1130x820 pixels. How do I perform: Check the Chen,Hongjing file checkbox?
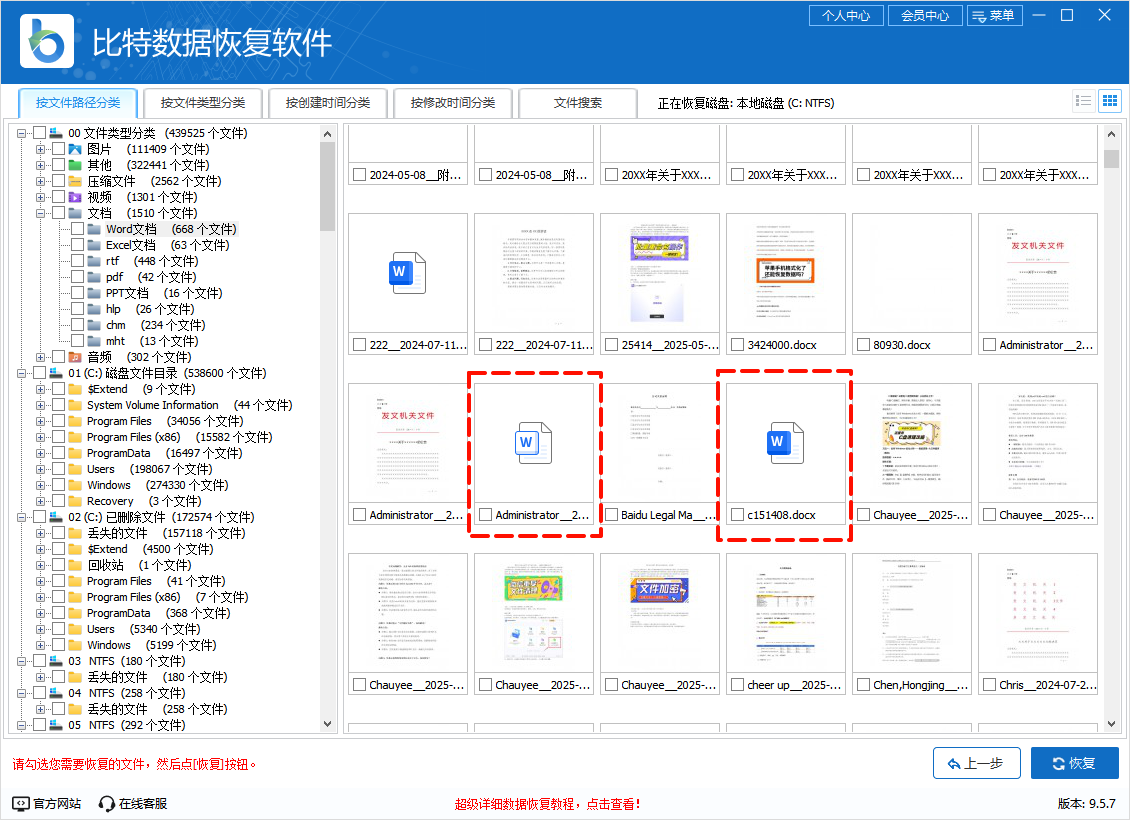click(863, 685)
